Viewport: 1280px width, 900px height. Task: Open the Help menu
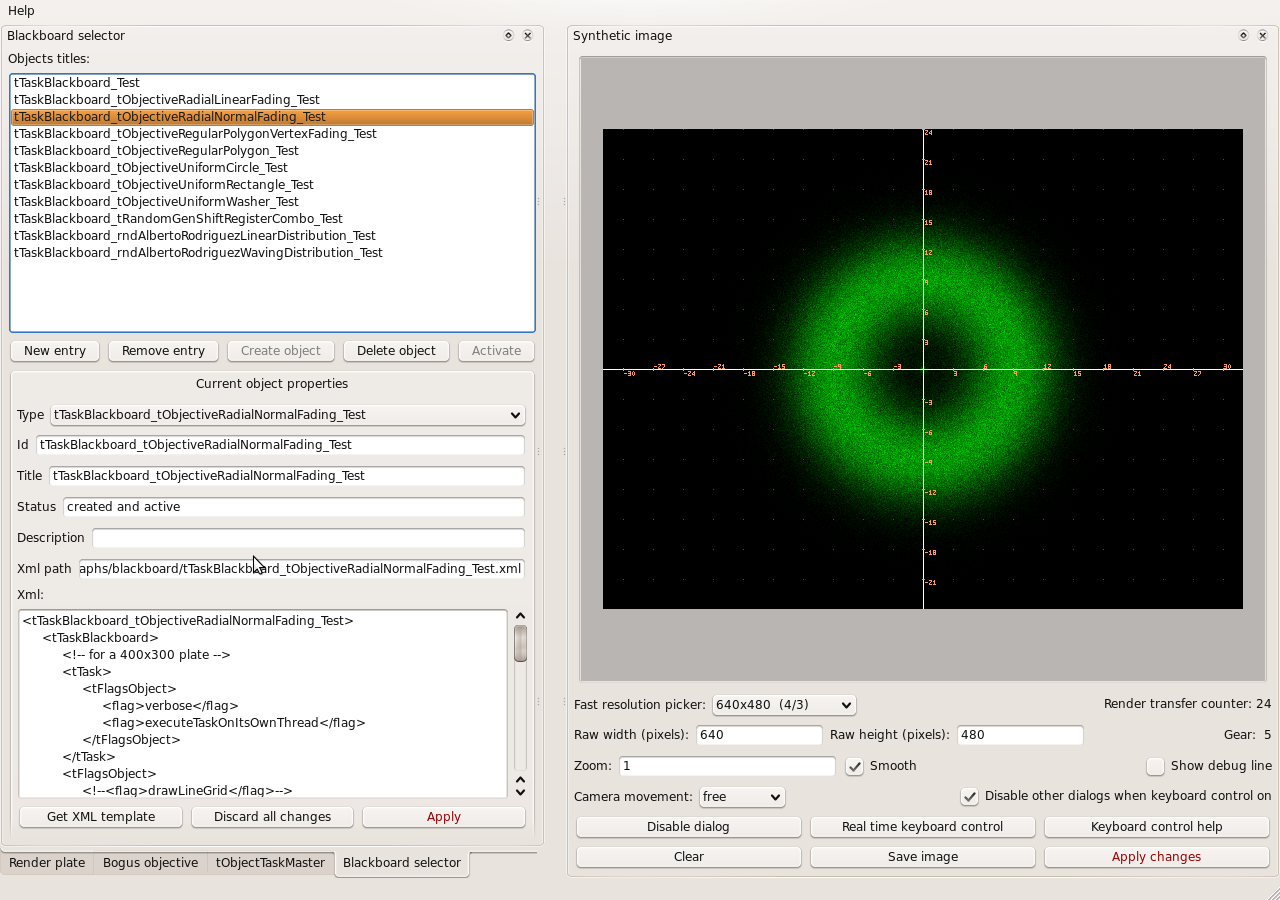(x=21, y=11)
